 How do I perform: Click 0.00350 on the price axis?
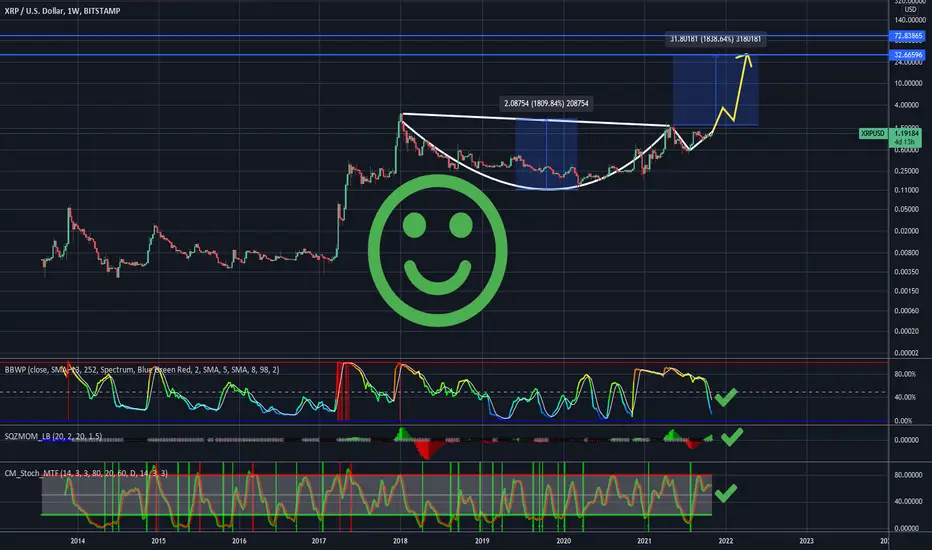point(908,272)
